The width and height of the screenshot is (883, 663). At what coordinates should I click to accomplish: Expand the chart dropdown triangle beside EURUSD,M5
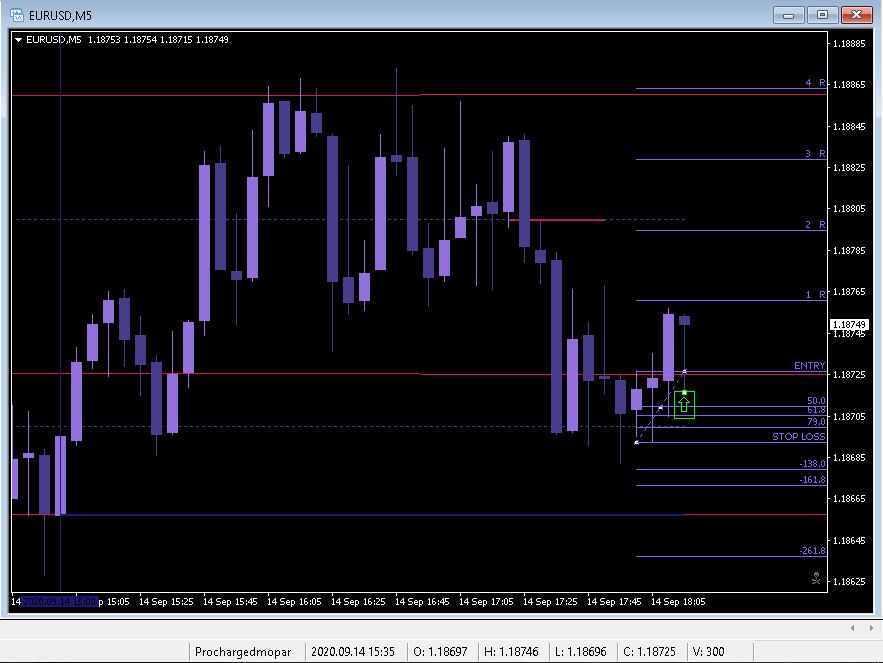click(x=19, y=40)
